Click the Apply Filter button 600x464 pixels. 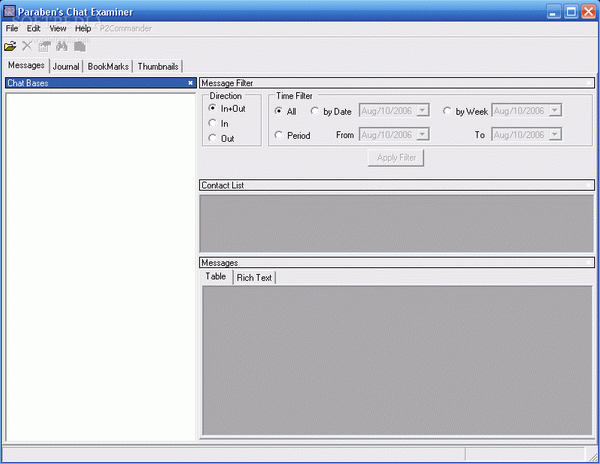pos(396,158)
